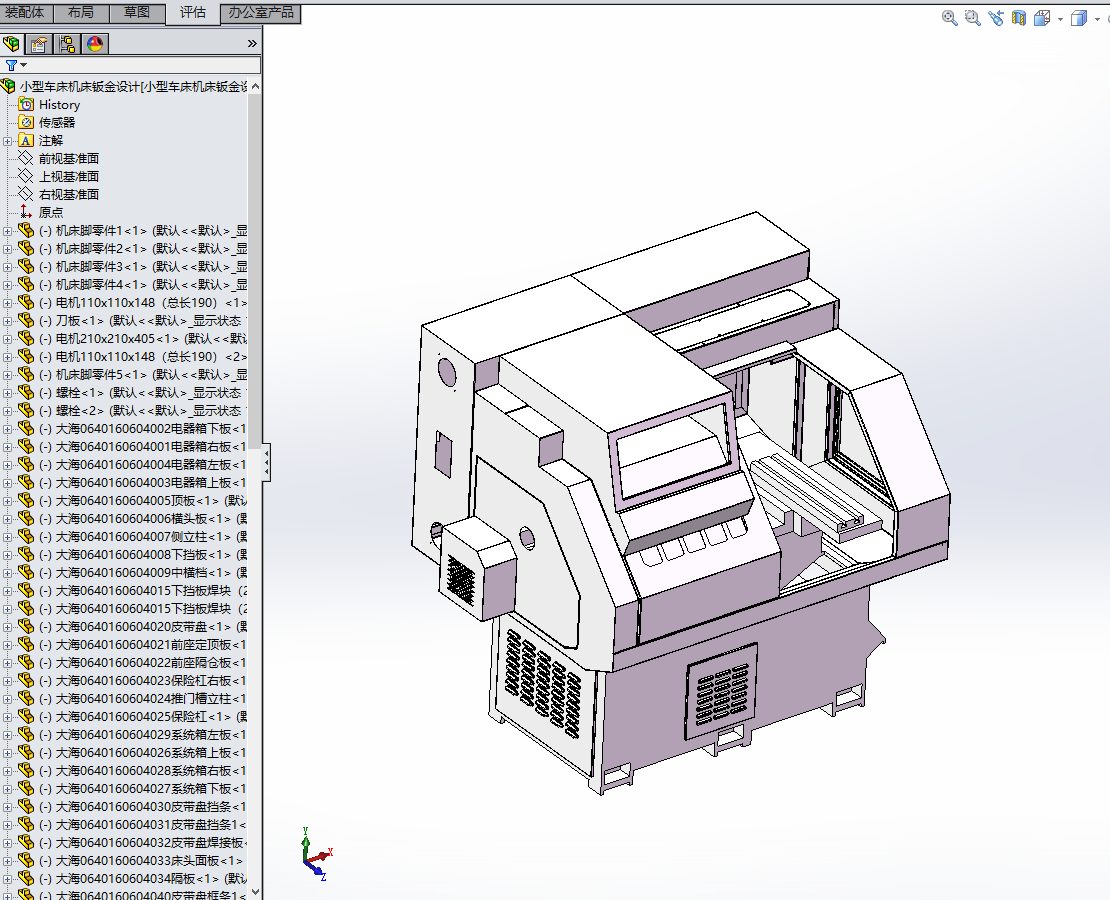The image size is (1110, 900).
Task: Click the 大海0640160604008下挡板<1> part icon
Action: pos(26,554)
